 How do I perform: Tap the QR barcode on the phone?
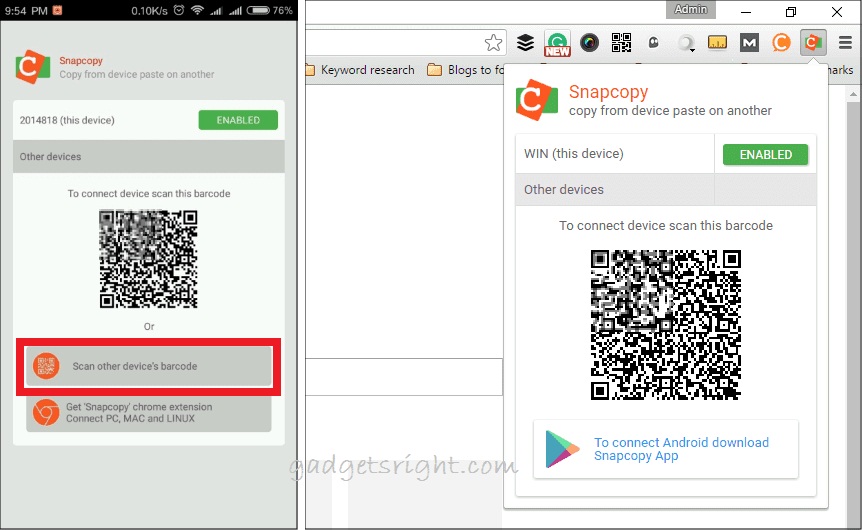[148, 259]
